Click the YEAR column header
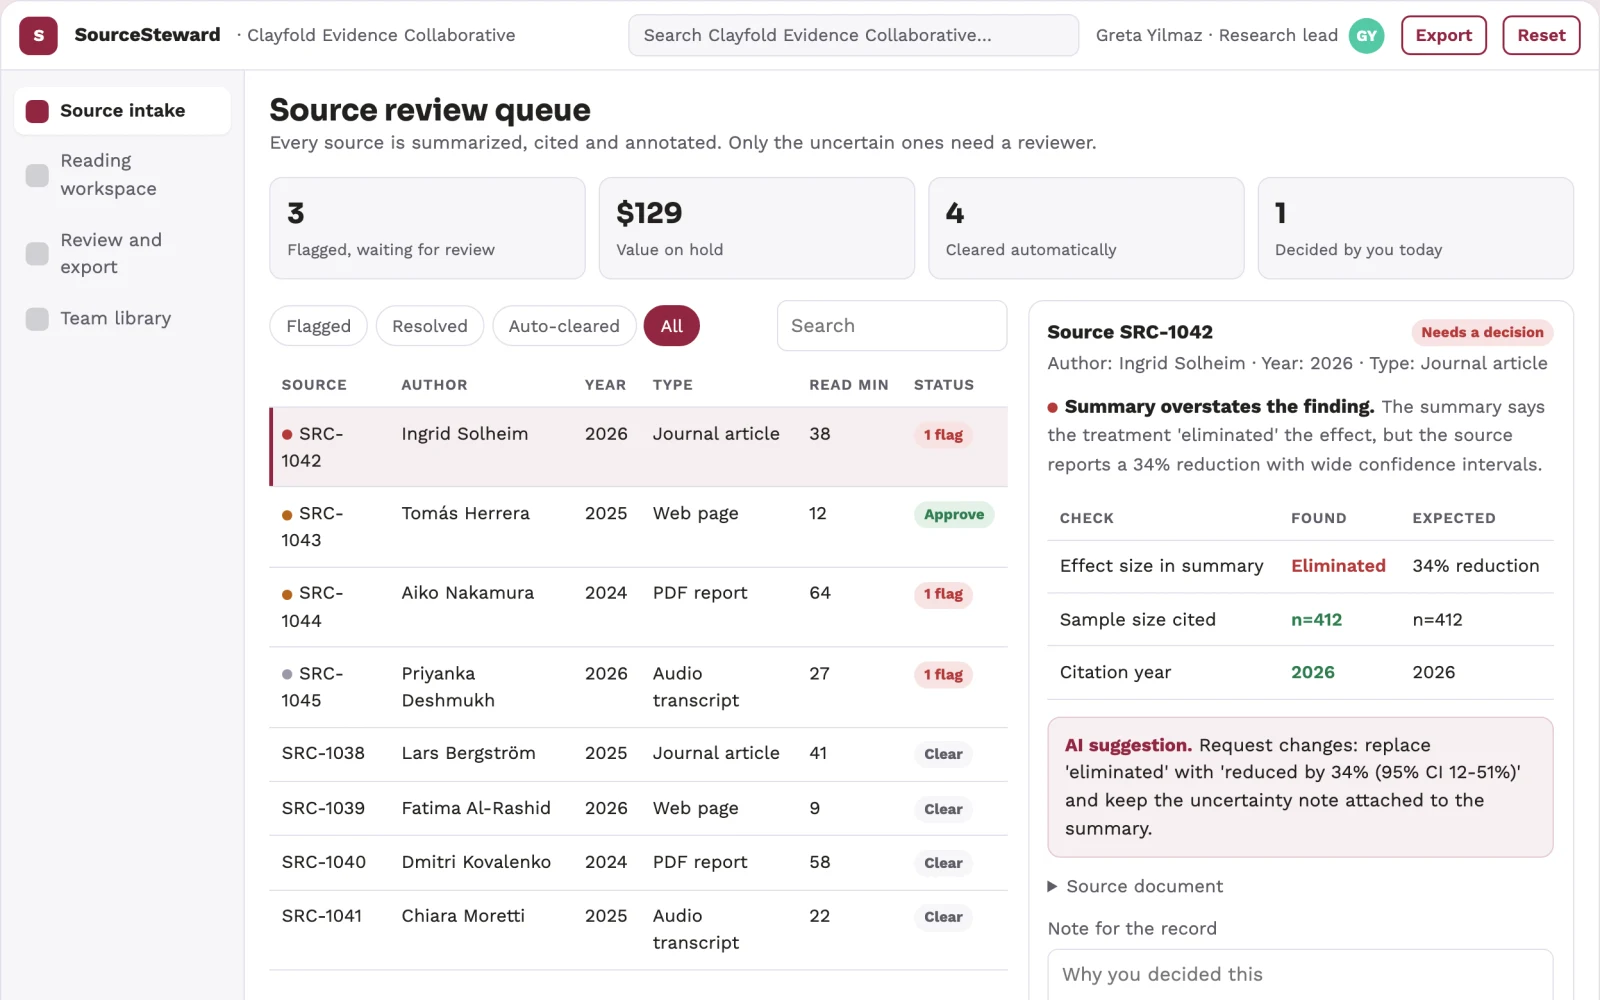 605,385
